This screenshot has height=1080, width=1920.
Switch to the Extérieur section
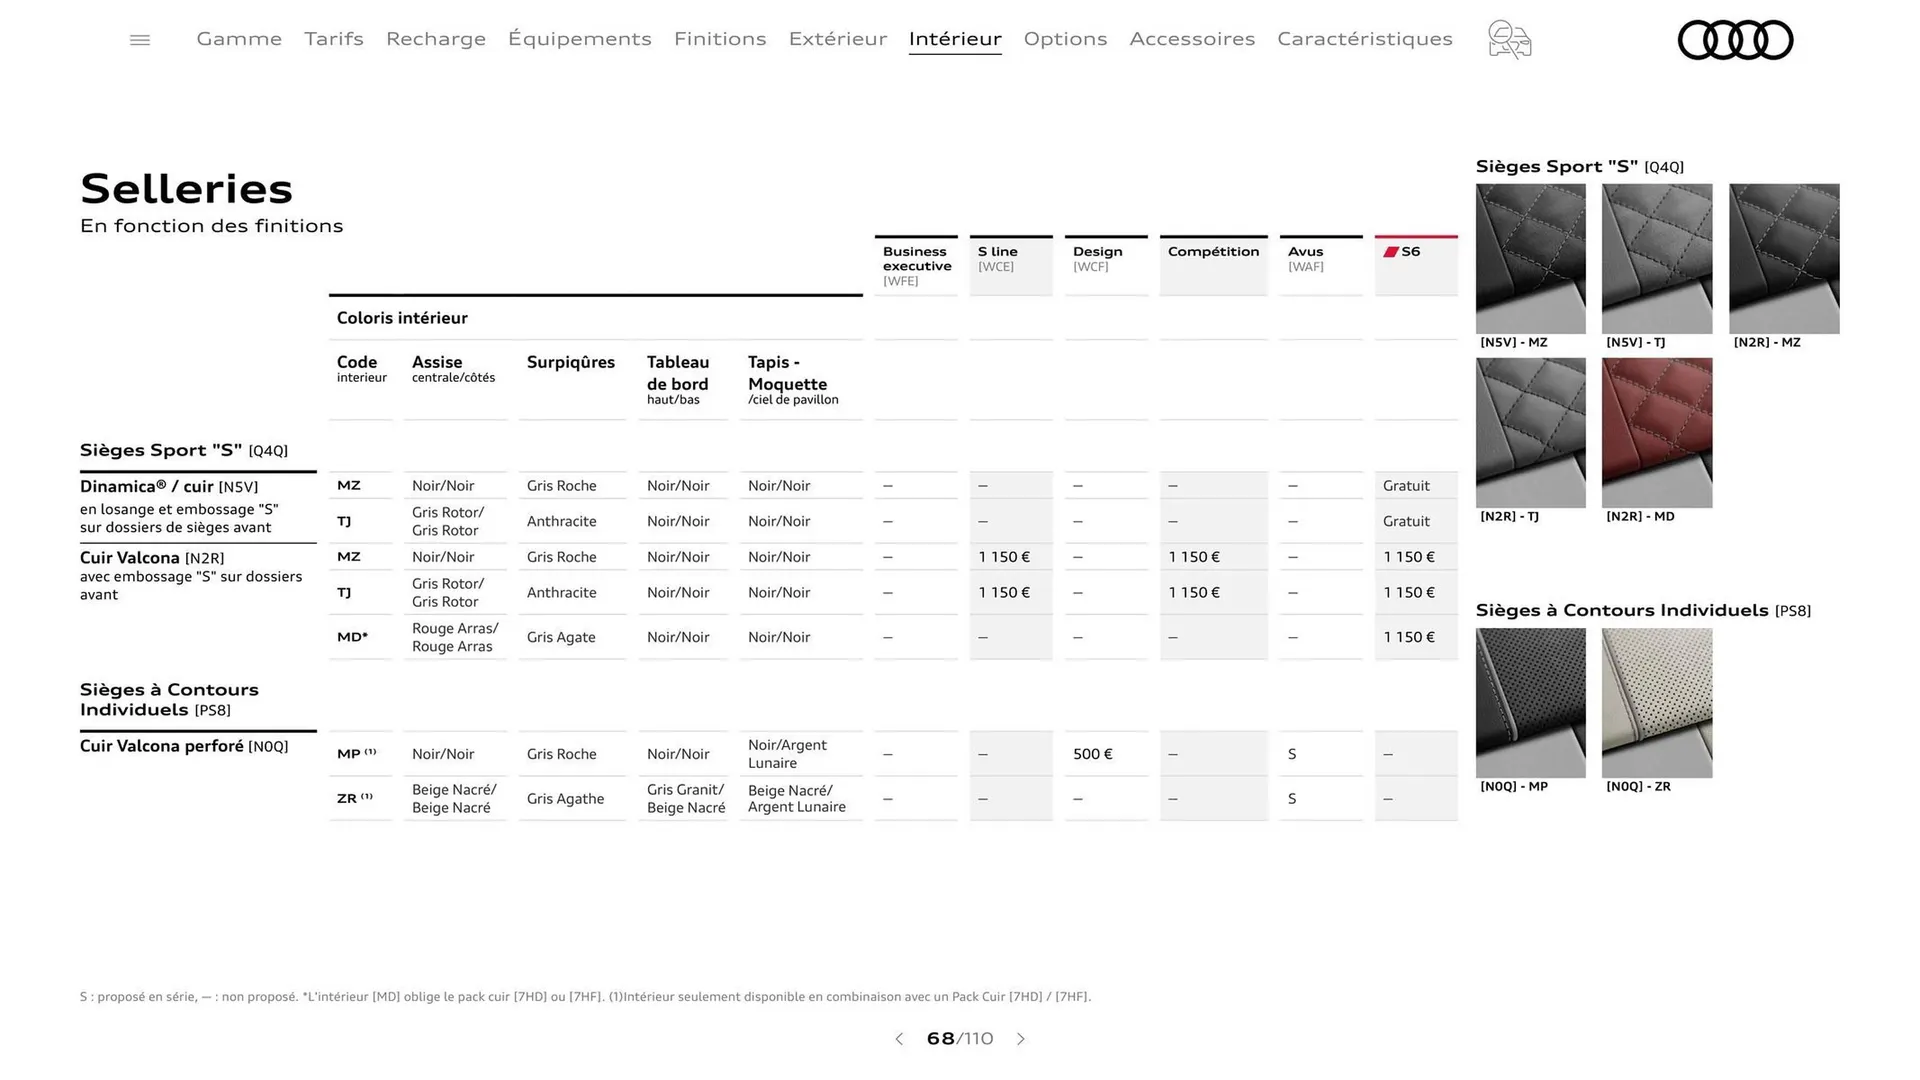tap(837, 39)
